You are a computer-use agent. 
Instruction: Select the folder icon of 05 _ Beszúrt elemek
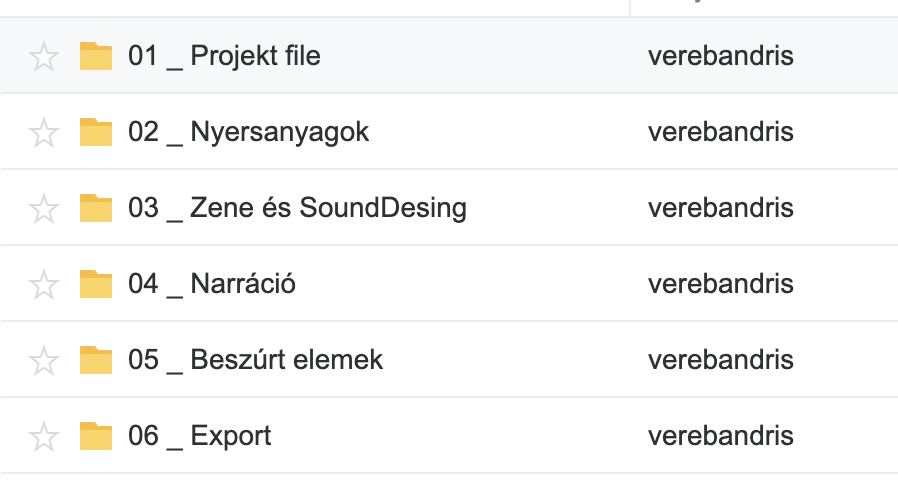point(96,359)
